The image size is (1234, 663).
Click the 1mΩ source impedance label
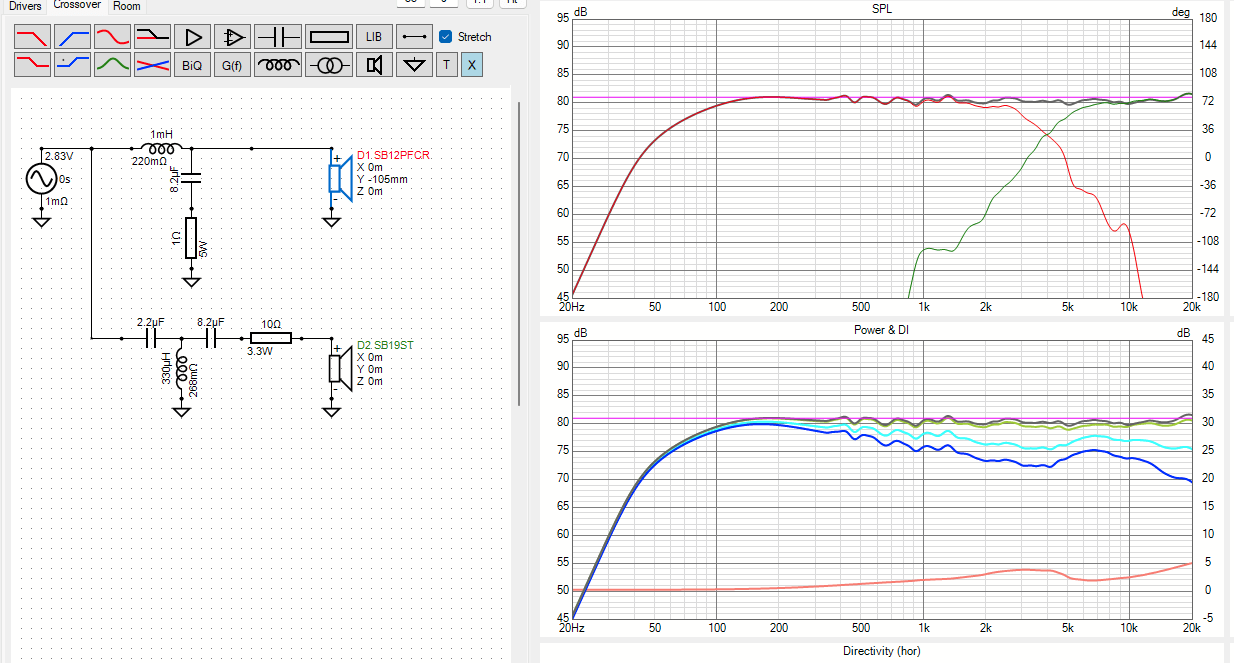click(x=57, y=202)
